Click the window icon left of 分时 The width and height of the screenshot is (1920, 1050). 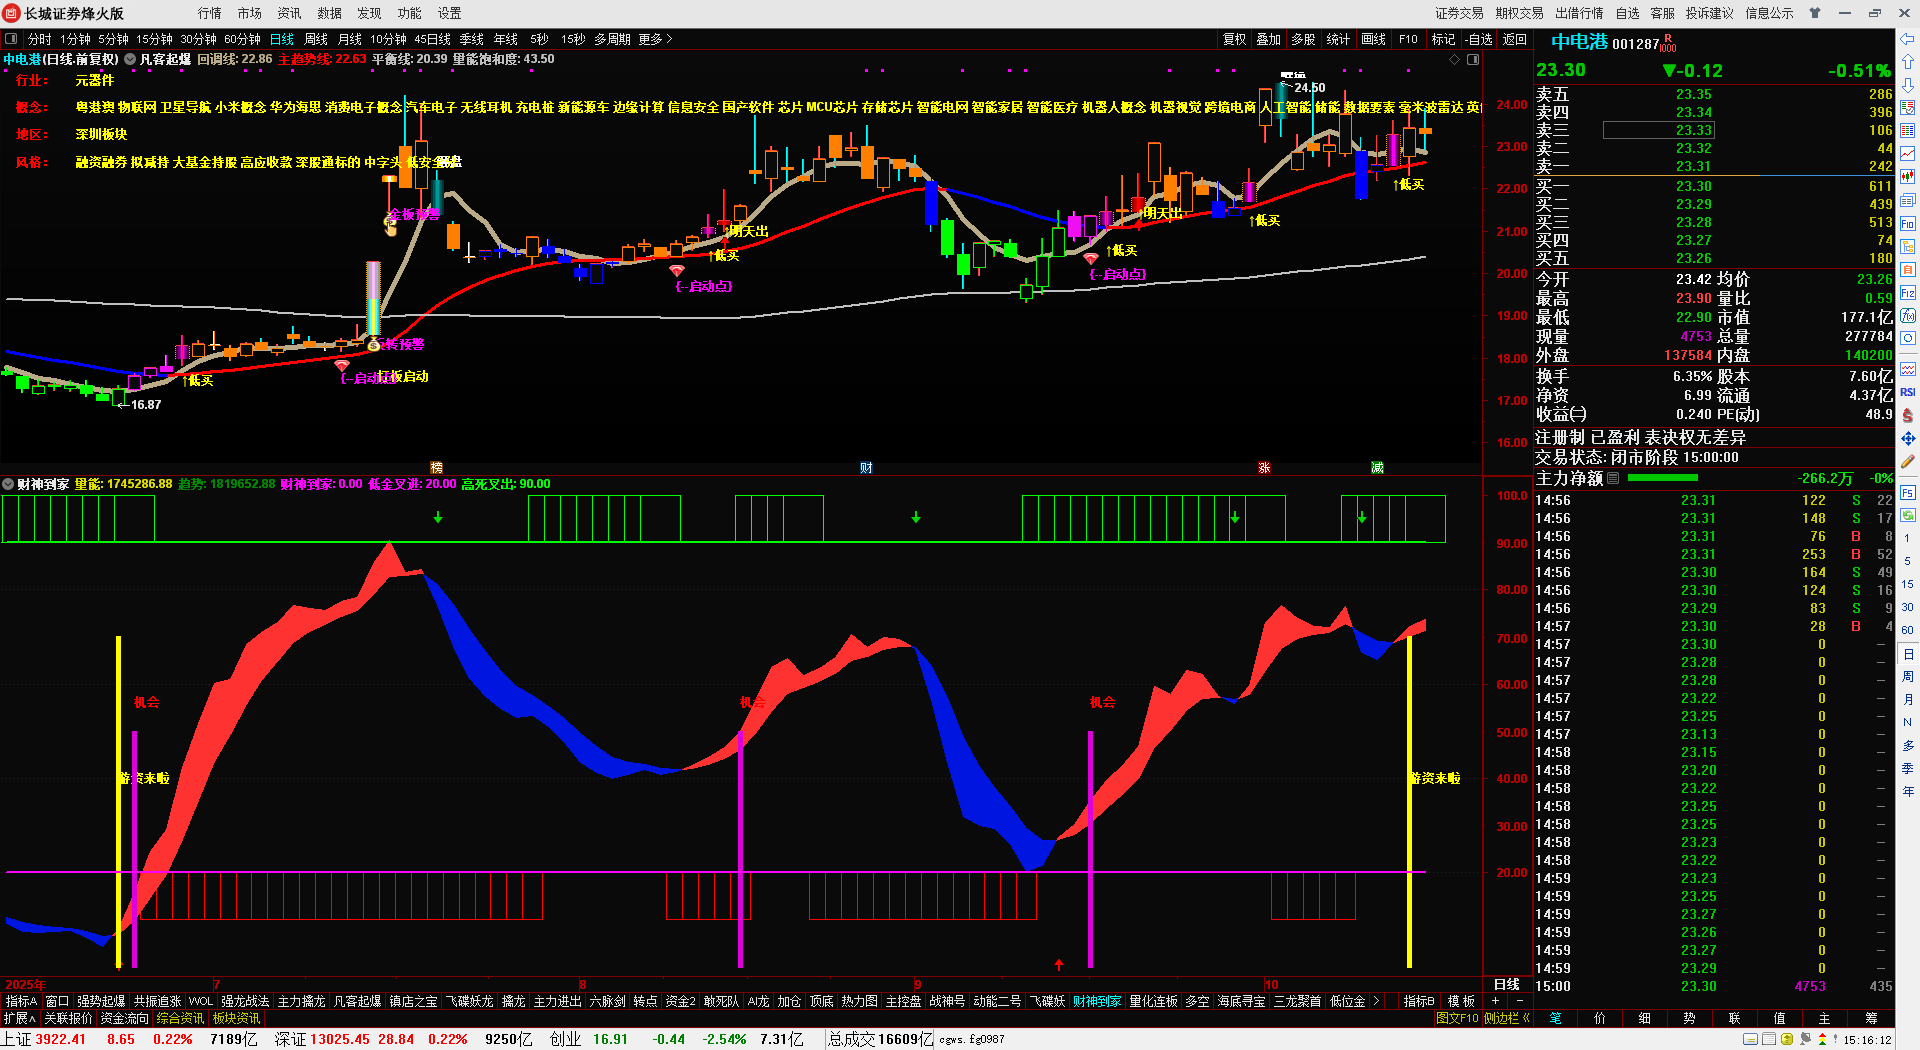[12, 39]
